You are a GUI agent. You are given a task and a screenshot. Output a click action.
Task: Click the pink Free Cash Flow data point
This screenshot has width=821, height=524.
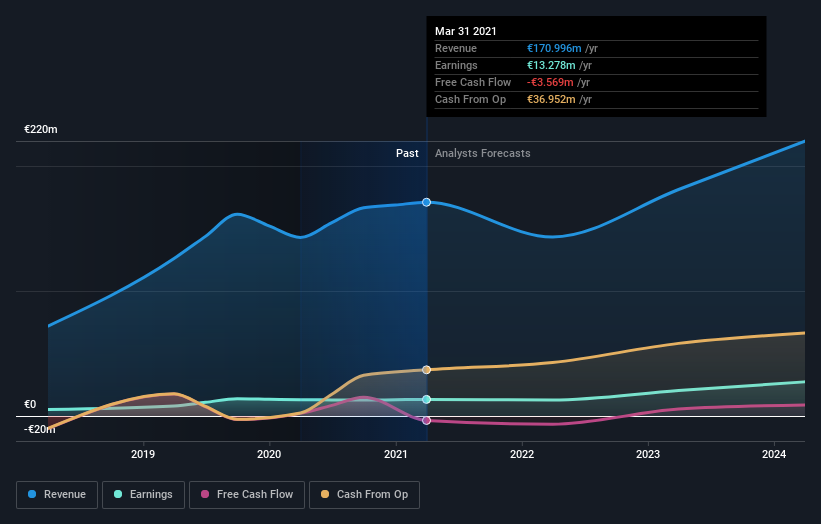coord(427,420)
